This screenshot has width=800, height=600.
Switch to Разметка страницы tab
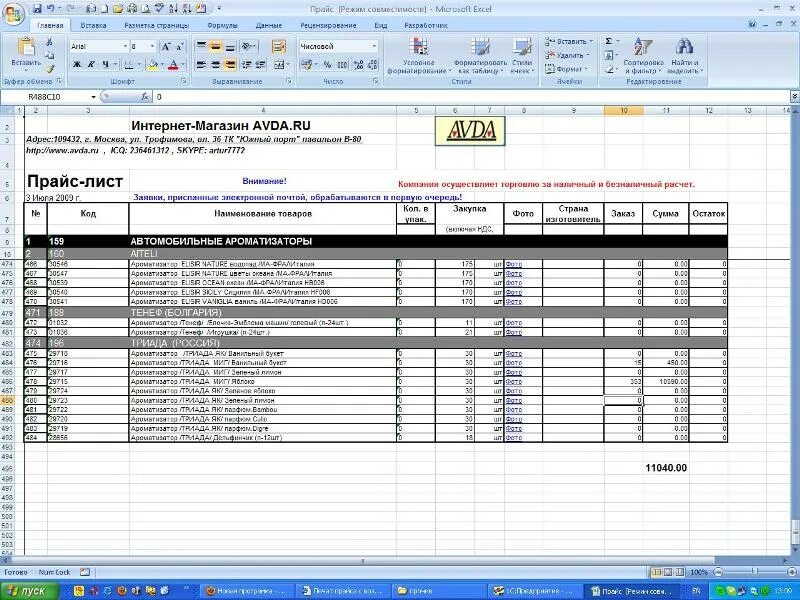[x=157, y=25]
